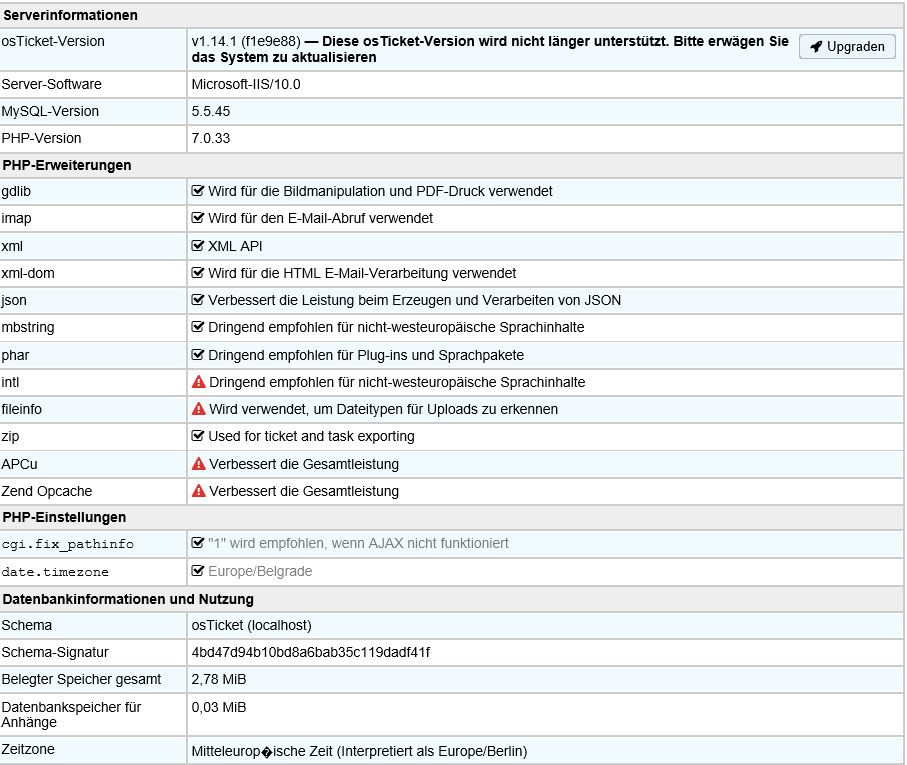This screenshot has width=907, height=765.
Task: Click the value 0,03 MiB
Action: 219,707
